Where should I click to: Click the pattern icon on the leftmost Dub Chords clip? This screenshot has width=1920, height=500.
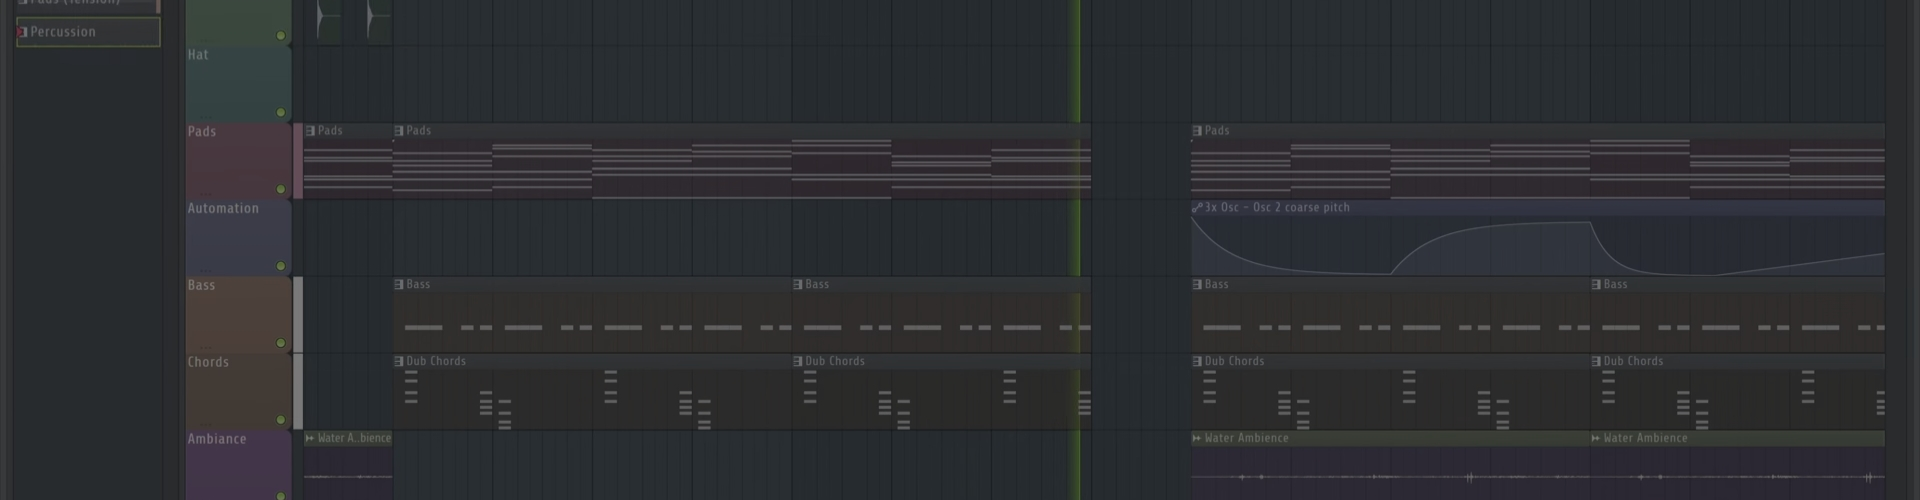click(399, 362)
